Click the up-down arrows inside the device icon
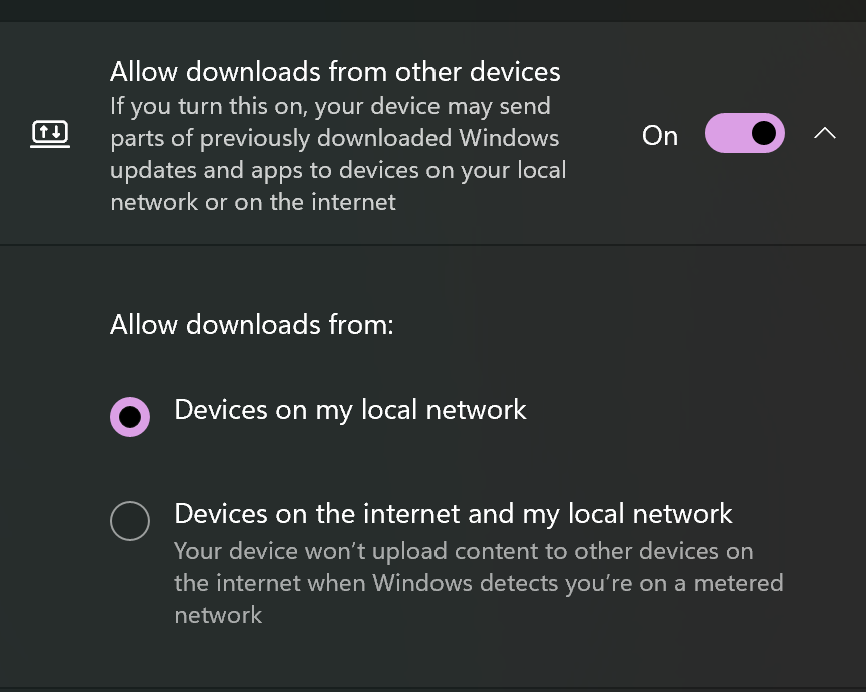 (50, 131)
